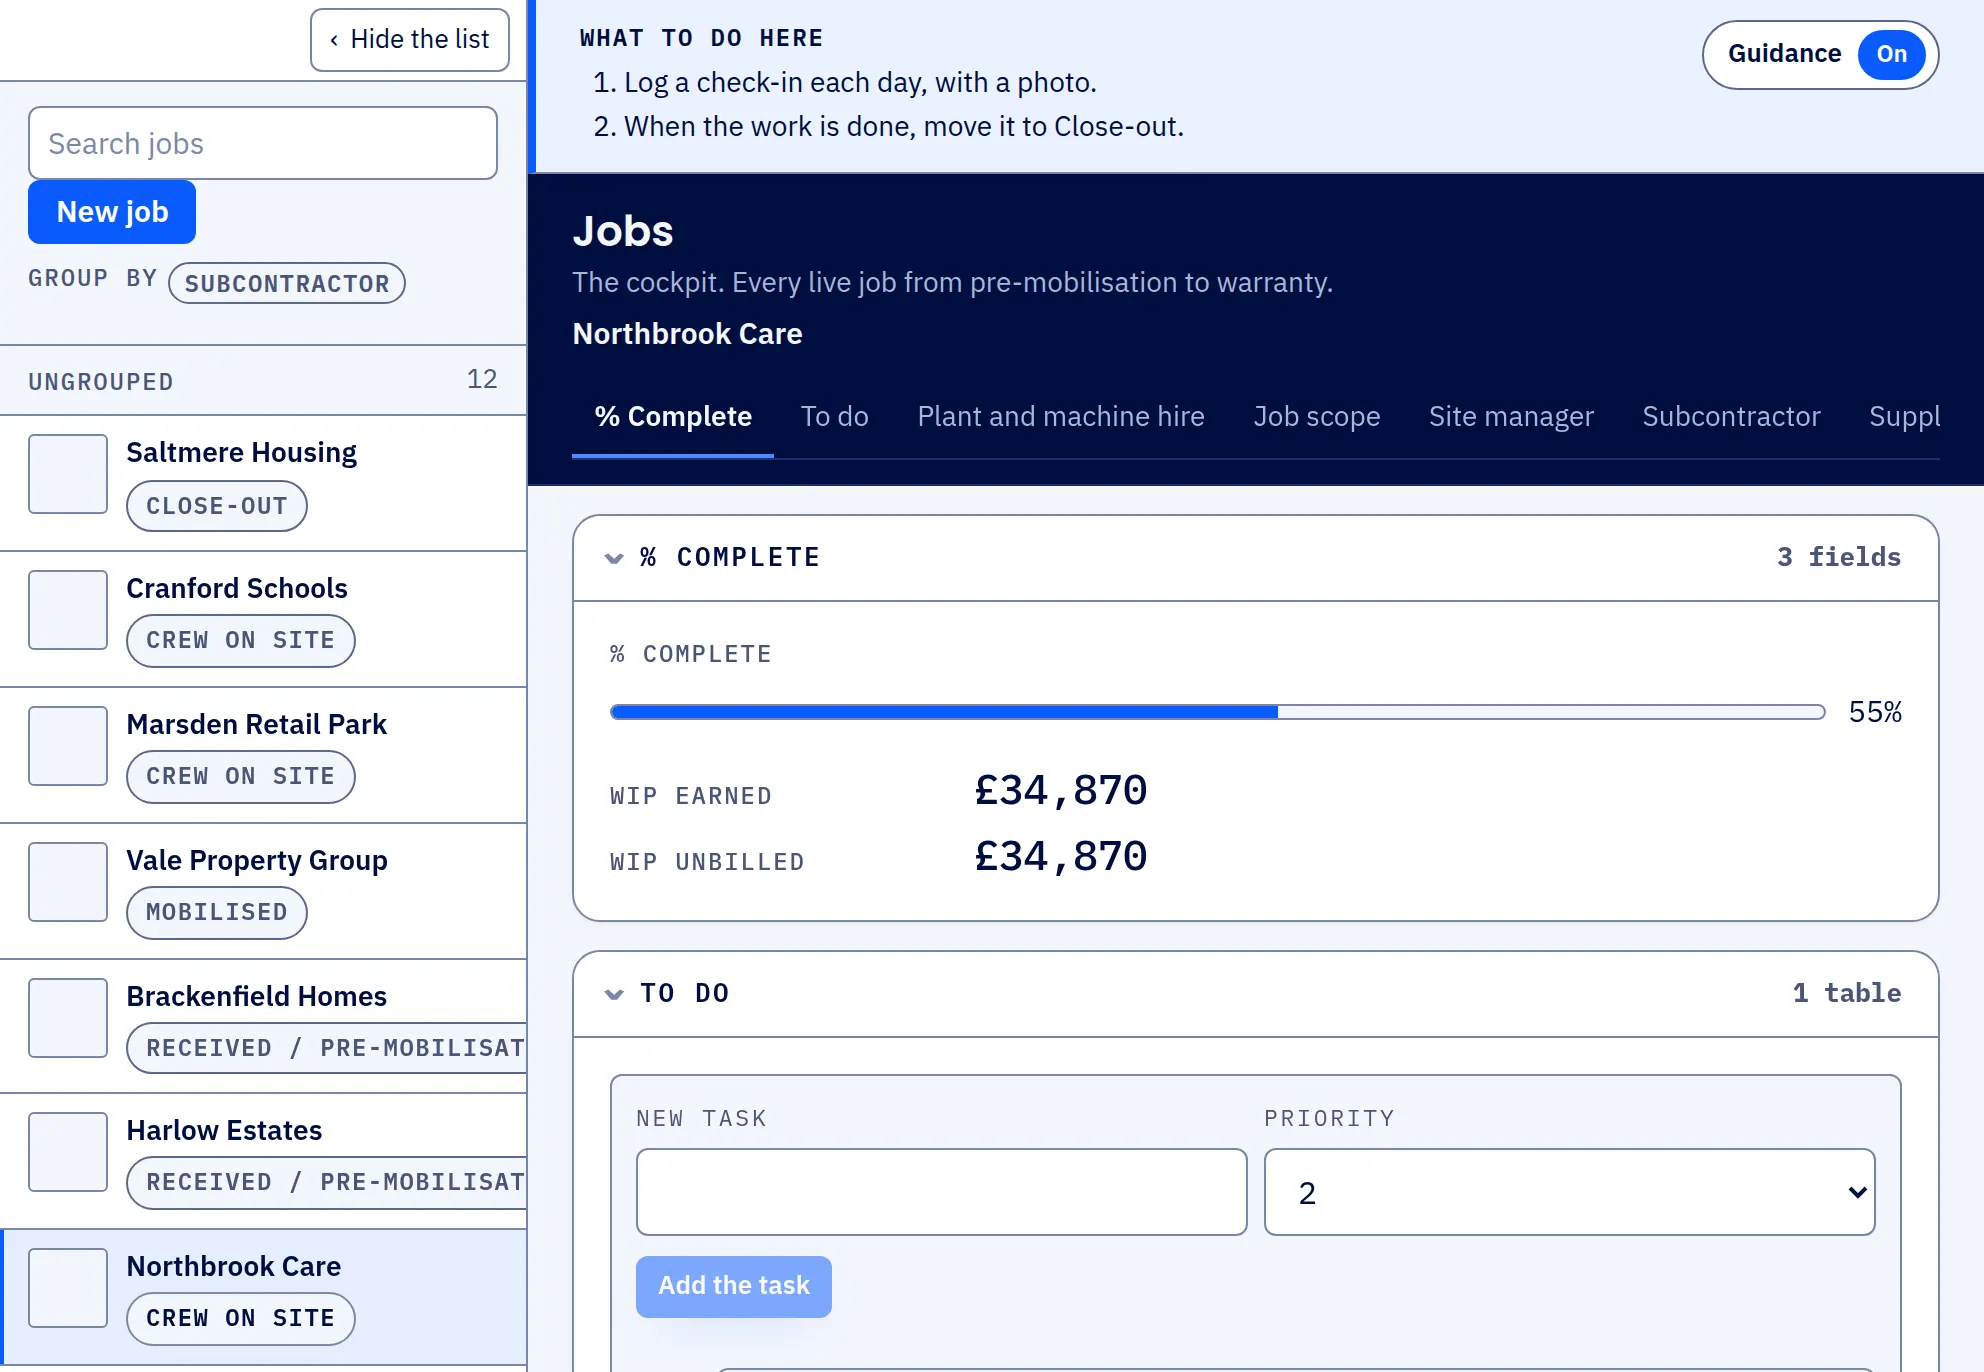1984x1372 pixels.
Task: Tick the Harlow Estates checkbox
Action: pos(68,1152)
